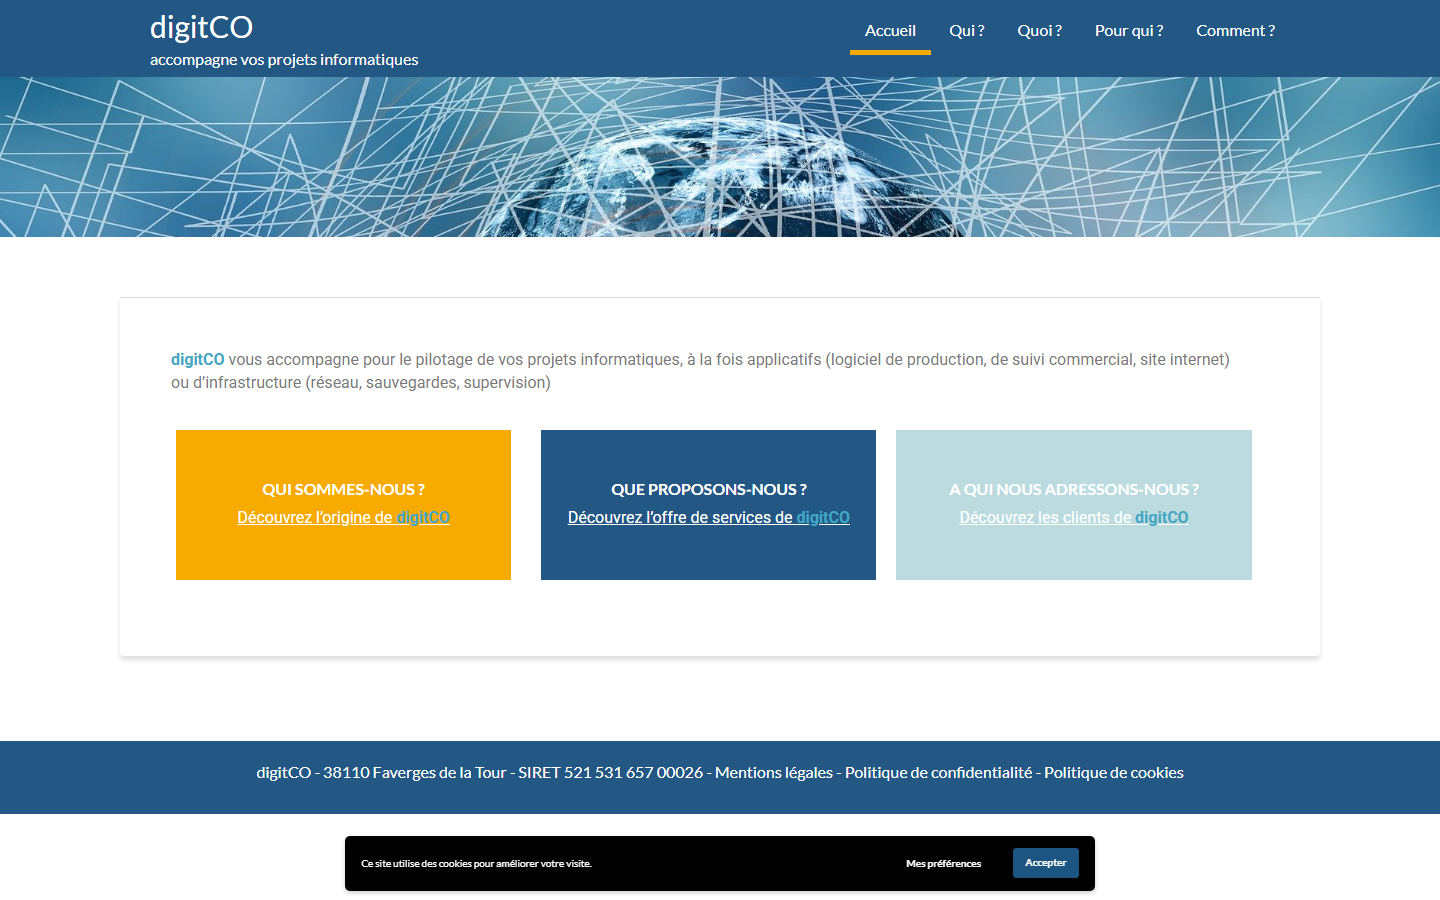Click the globe banner image
The image size is (1440, 900).
tap(720, 157)
